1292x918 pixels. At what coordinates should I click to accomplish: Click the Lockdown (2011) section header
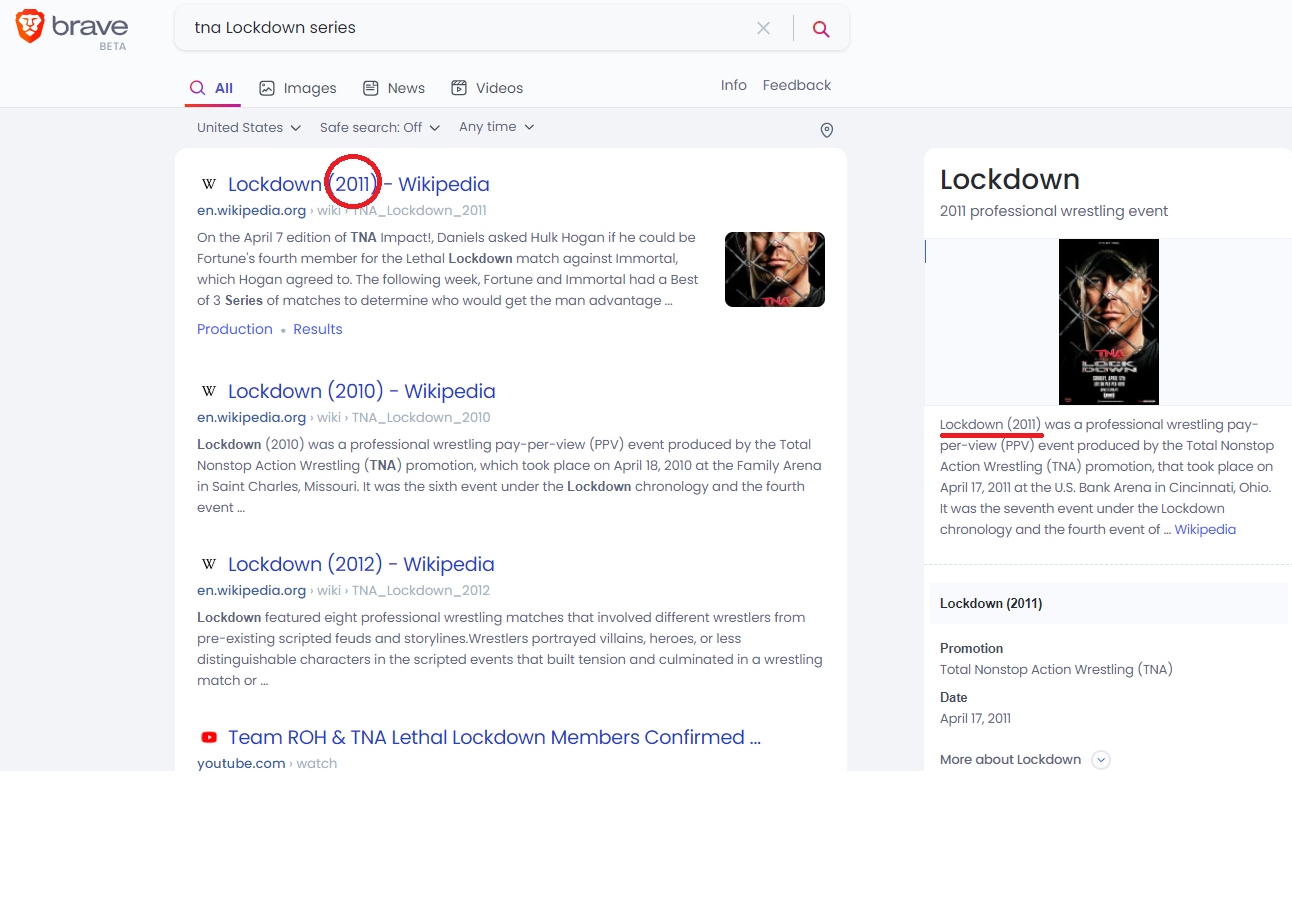1109,604
